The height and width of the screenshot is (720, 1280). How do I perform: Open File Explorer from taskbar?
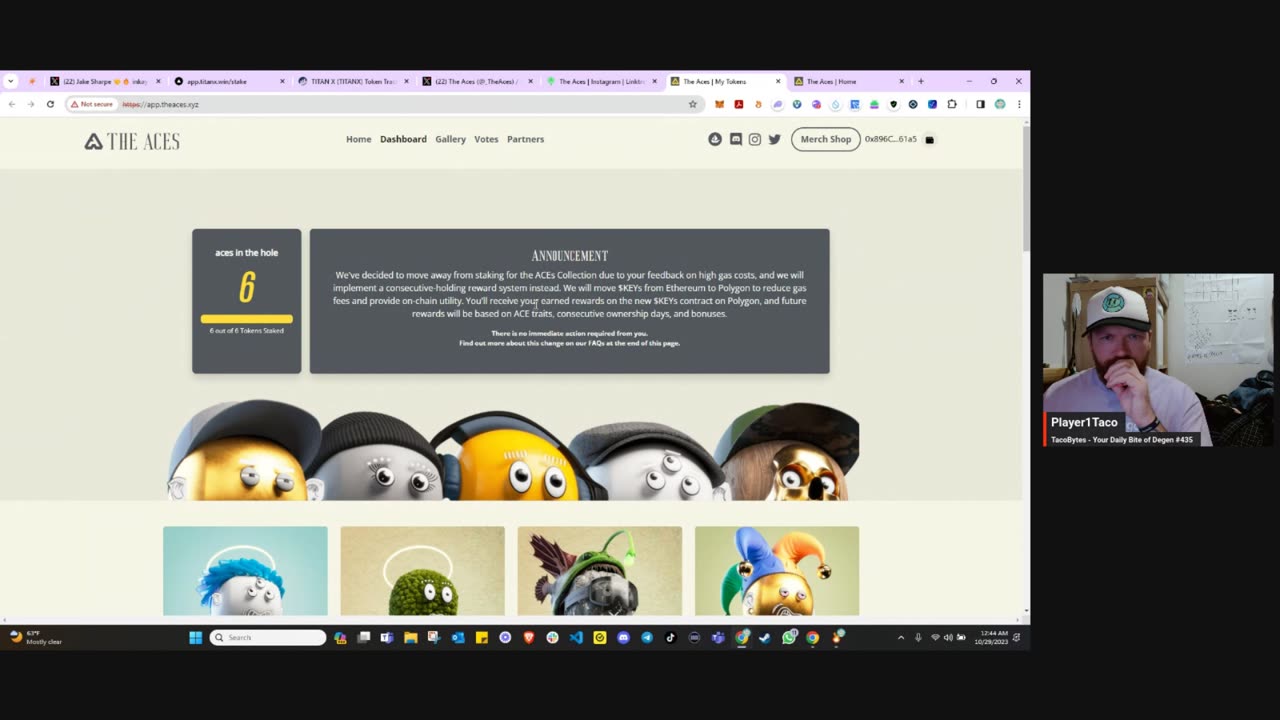[411, 637]
